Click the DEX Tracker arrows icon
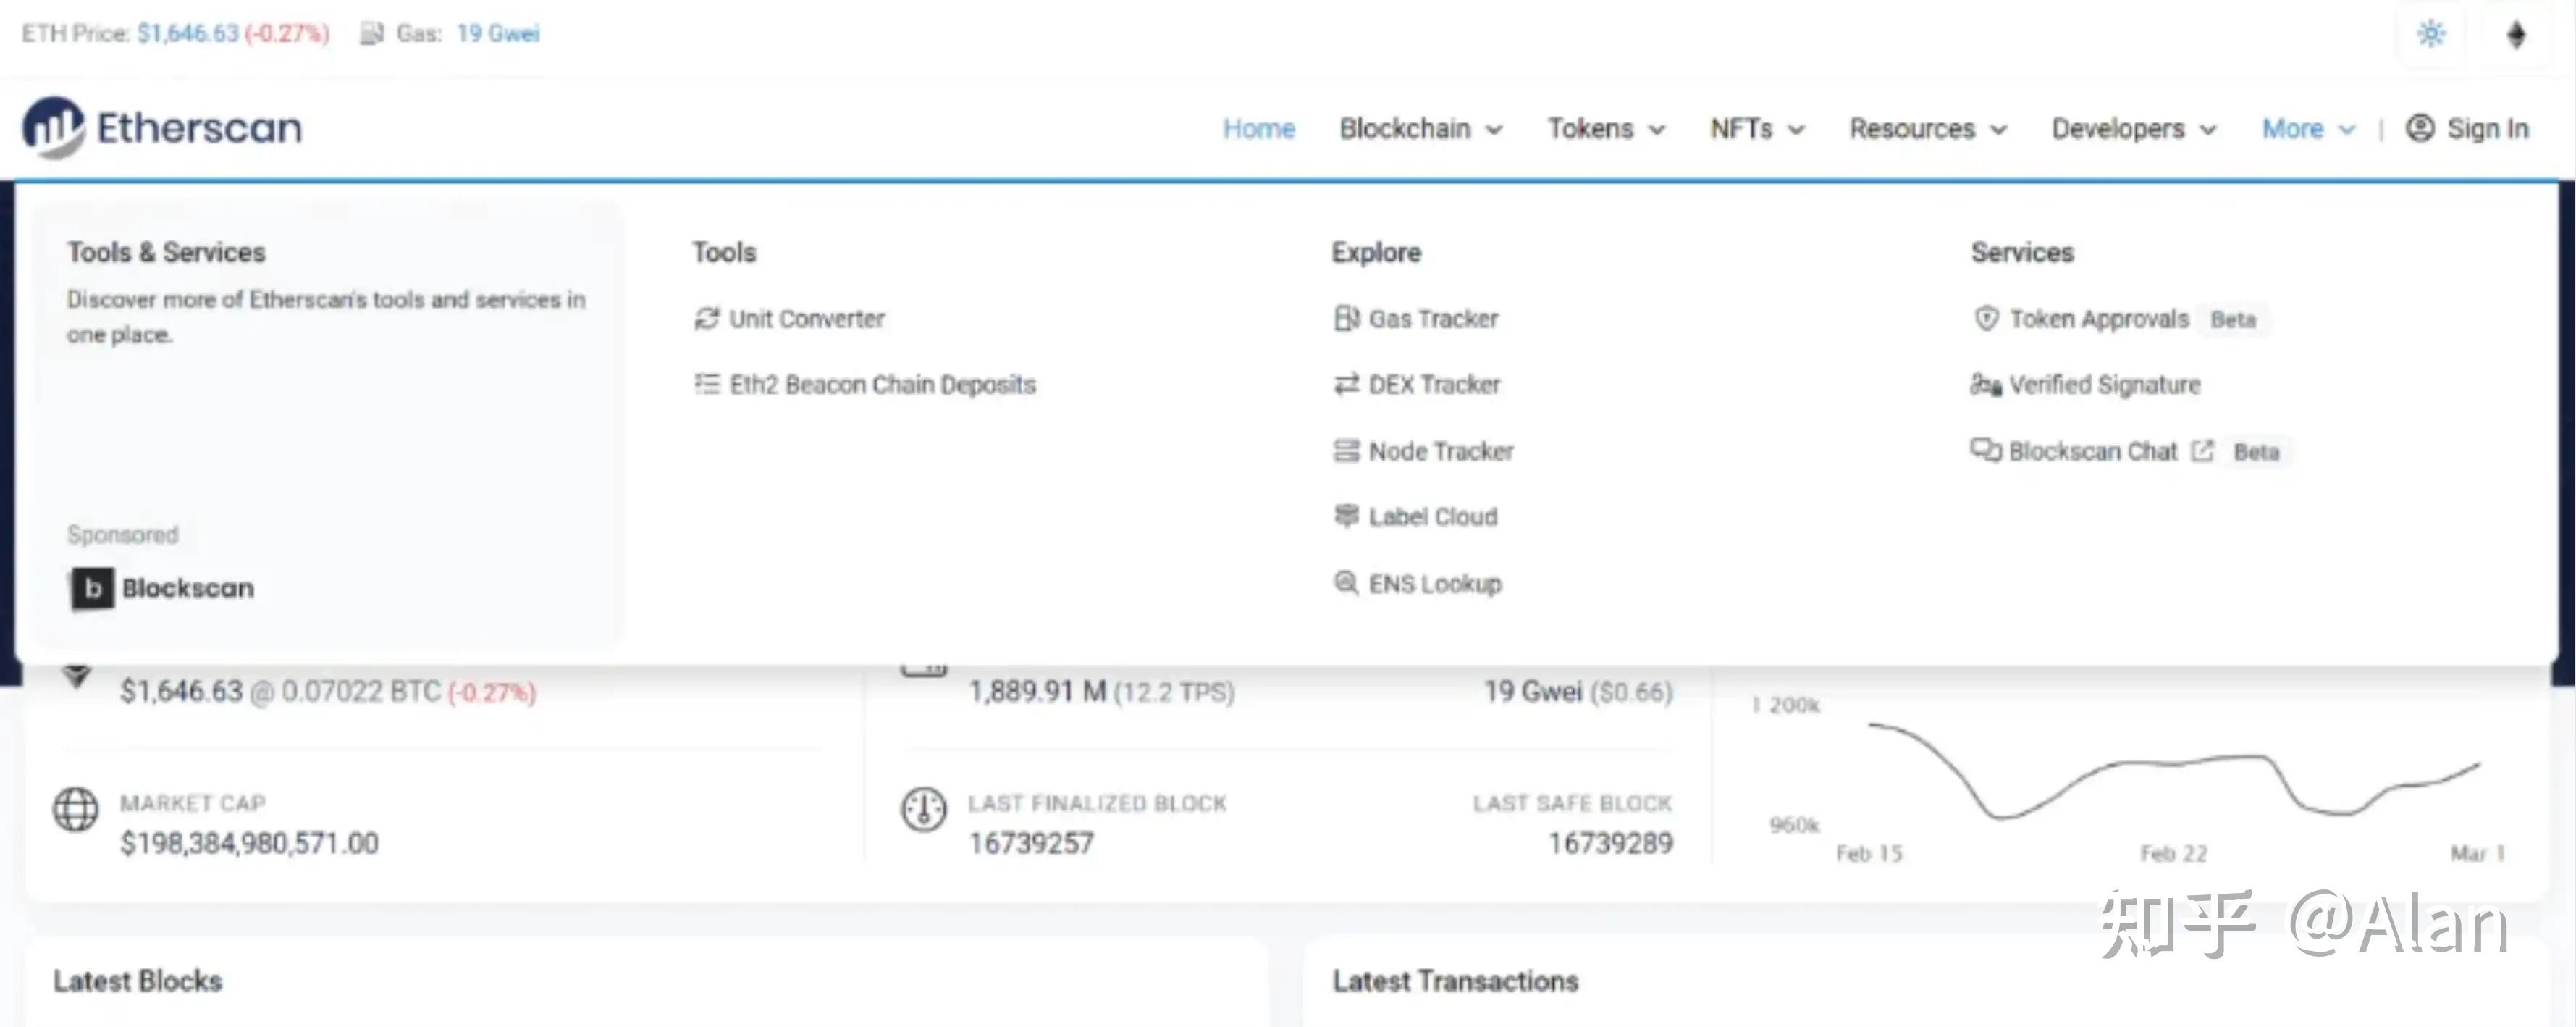Viewport: 2576px width, 1027px height. click(1346, 384)
